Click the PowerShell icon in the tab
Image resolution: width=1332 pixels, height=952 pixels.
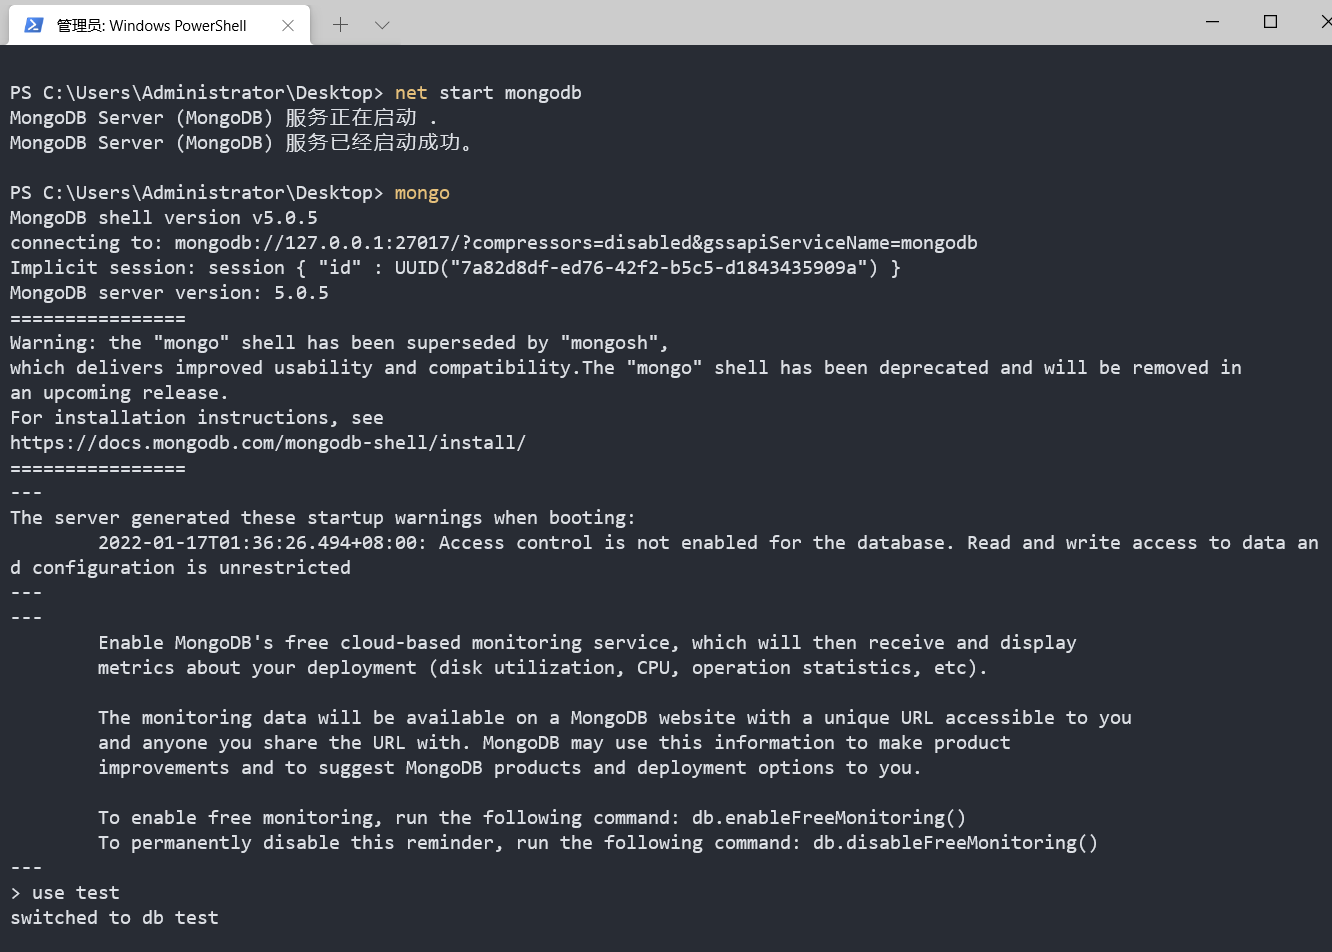34,25
